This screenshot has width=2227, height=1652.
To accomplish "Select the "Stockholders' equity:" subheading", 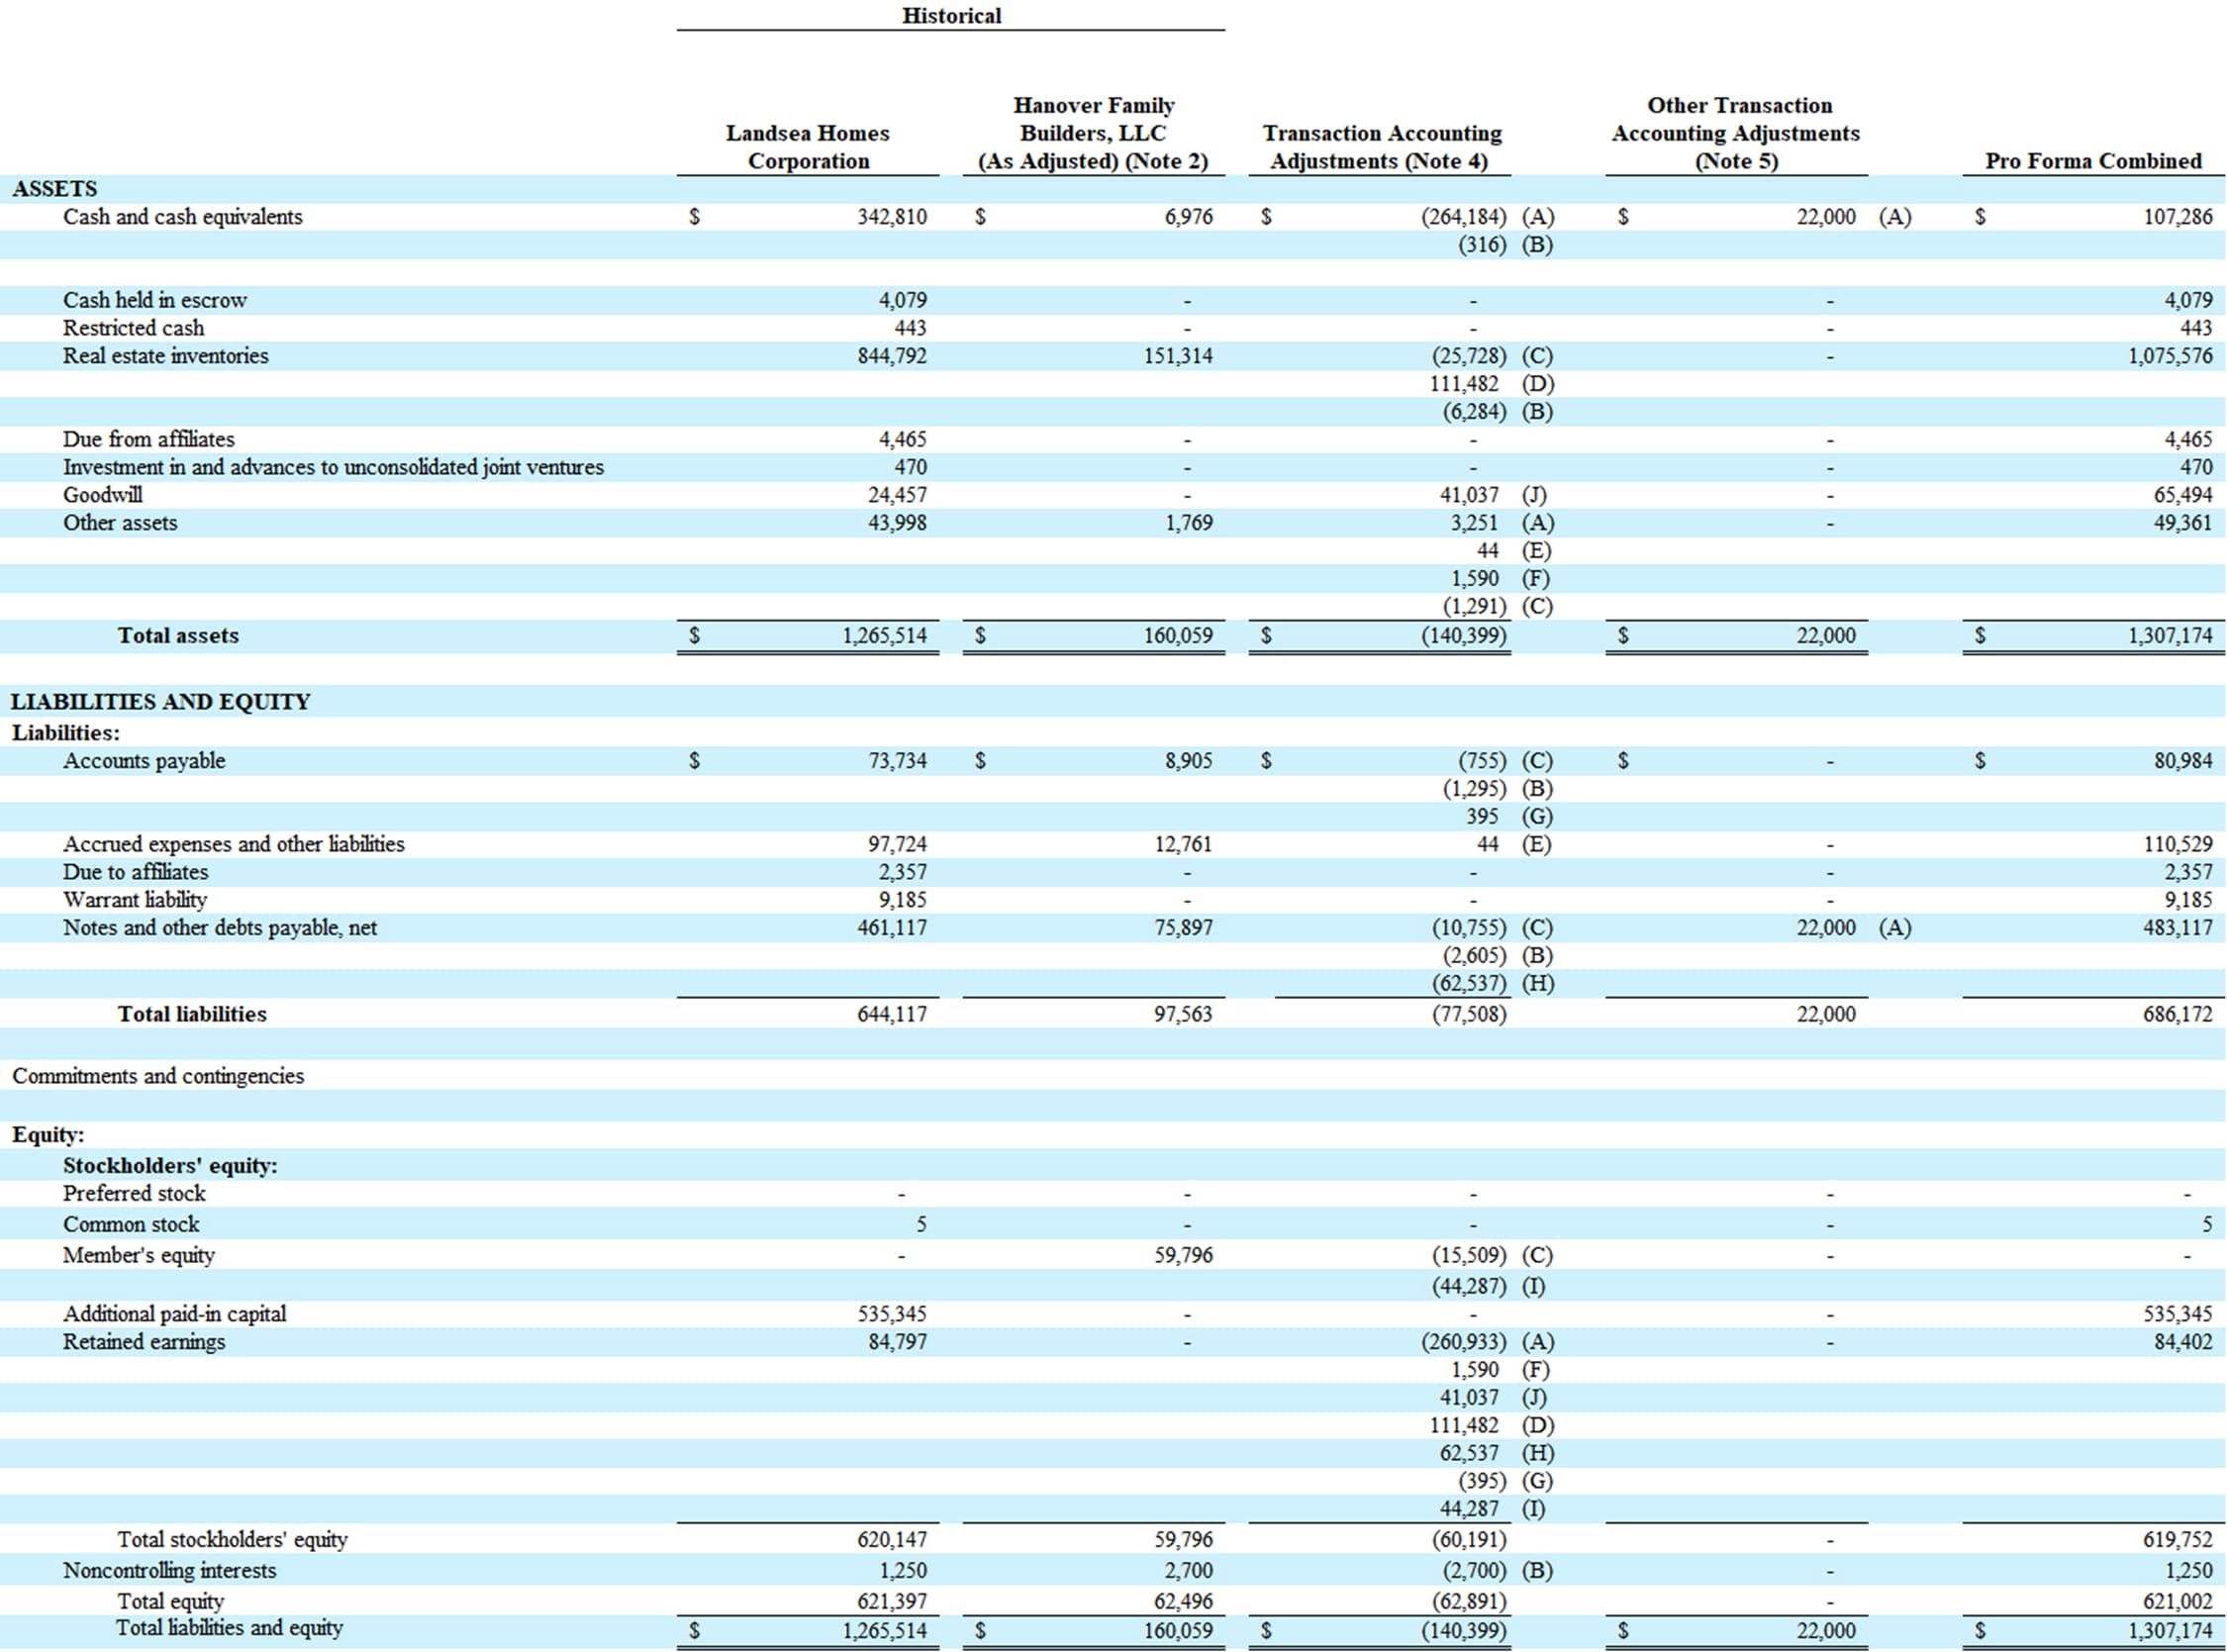I will tap(170, 1166).
